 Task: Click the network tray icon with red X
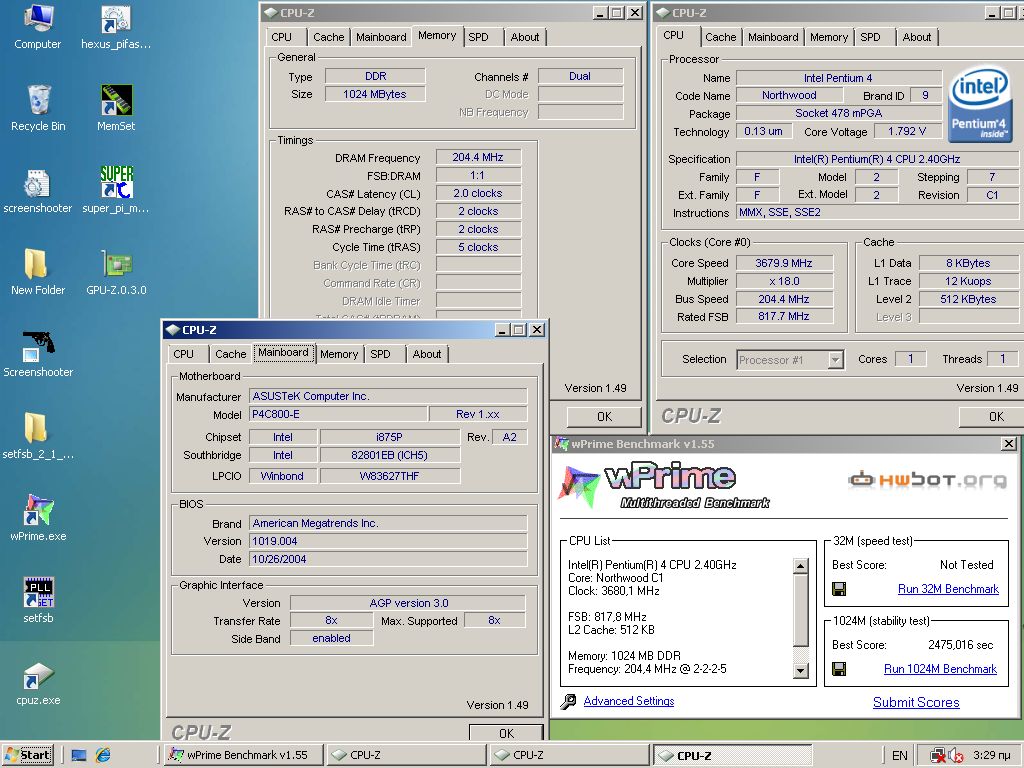[938, 756]
